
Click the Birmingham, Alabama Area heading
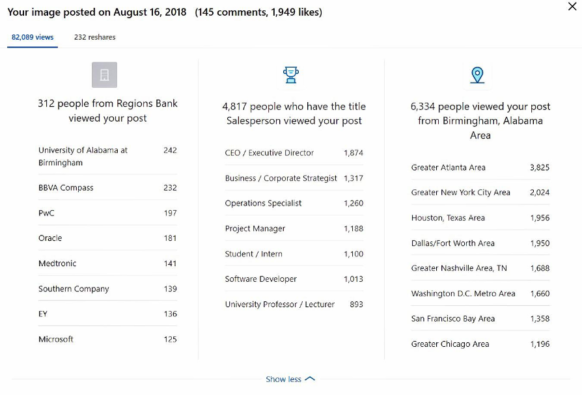(480, 121)
